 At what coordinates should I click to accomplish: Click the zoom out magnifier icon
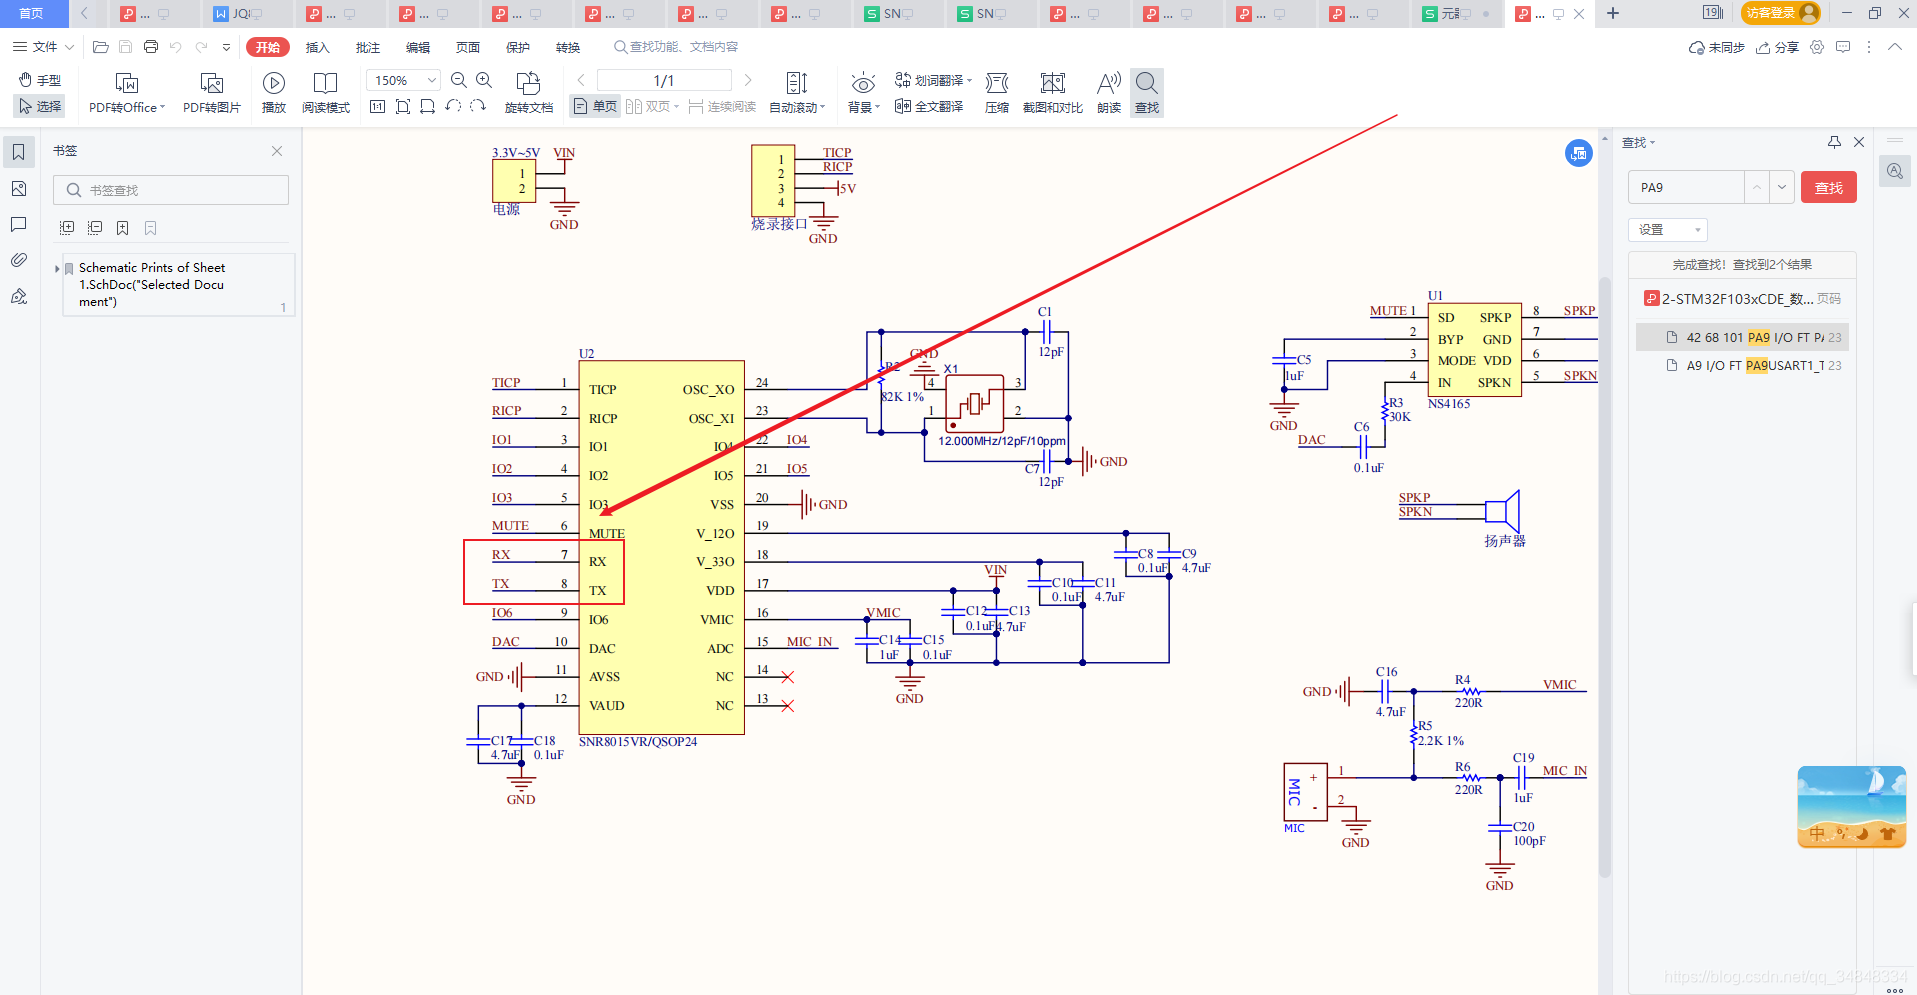point(459,80)
